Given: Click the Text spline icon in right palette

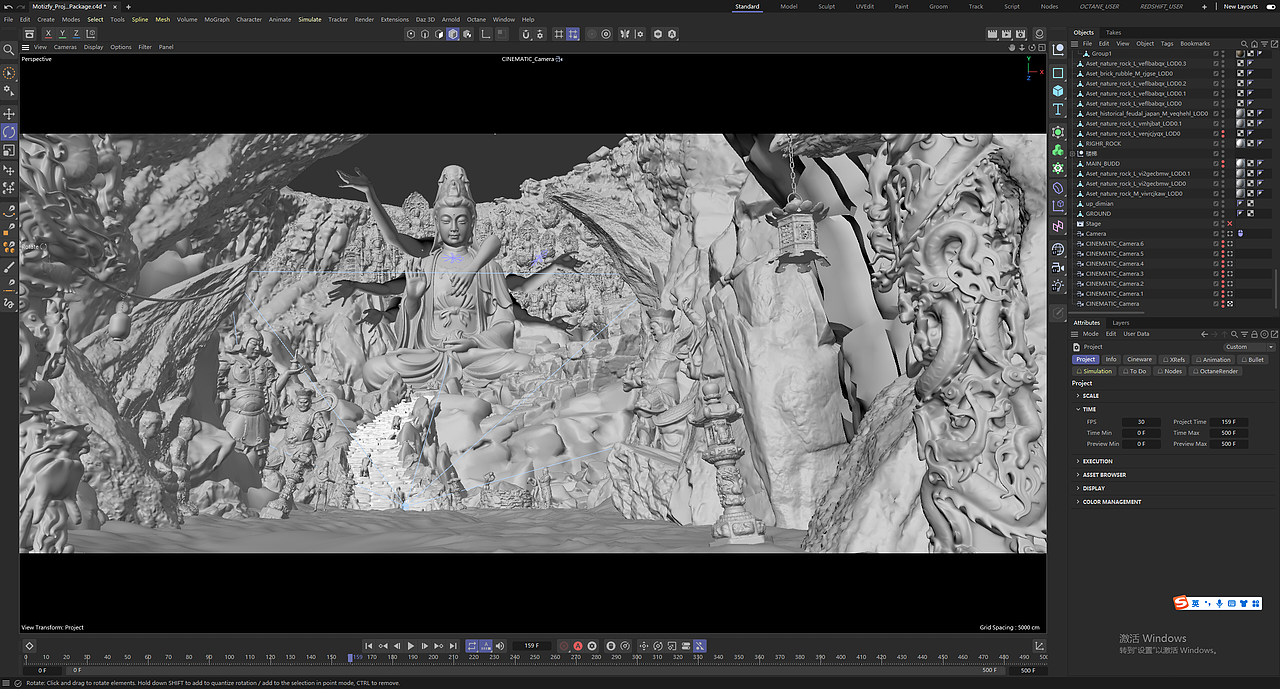Looking at the screenshot, I should pos(1058,110).
